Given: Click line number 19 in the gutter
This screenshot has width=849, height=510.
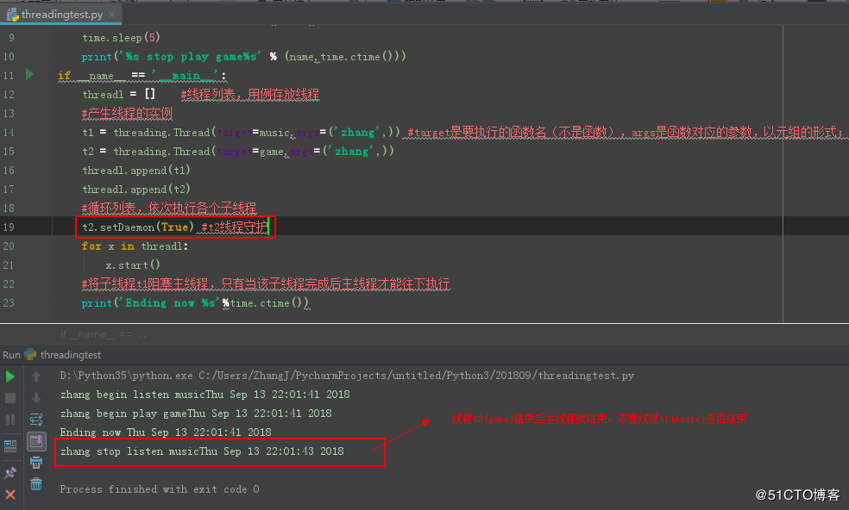Looking at the screenshot, I should [9, 227].
